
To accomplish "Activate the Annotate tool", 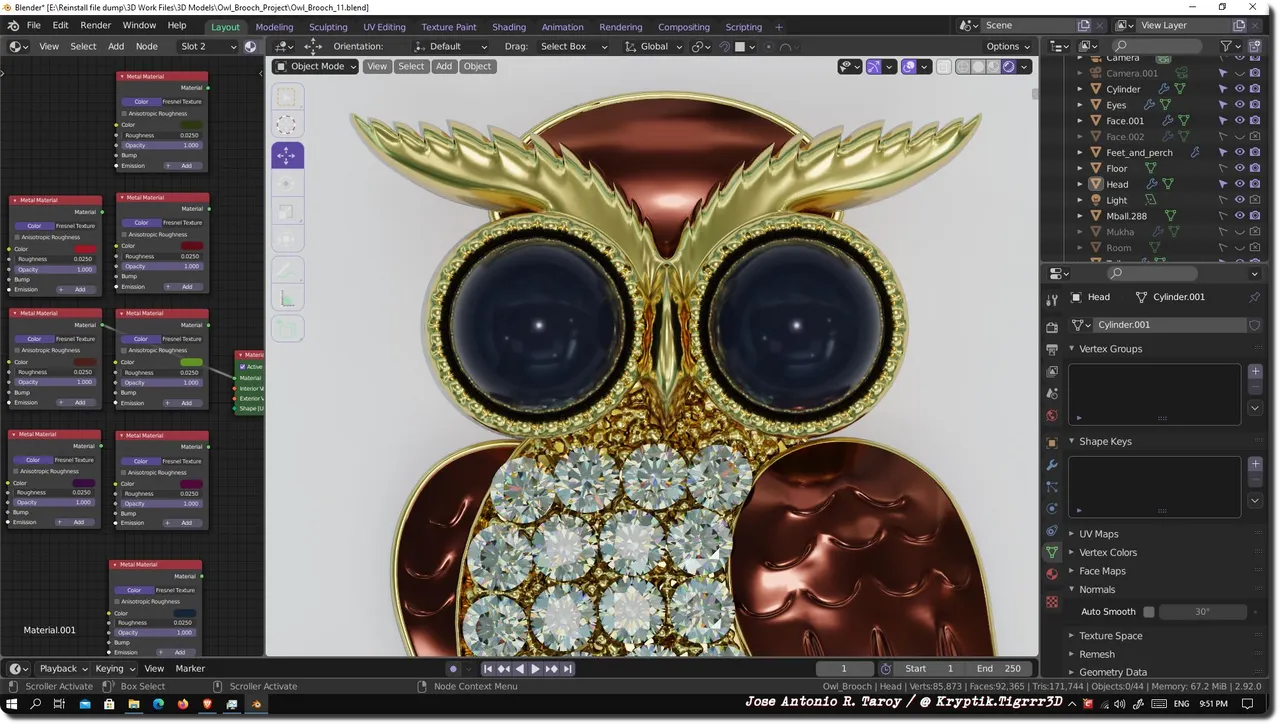I will tap(287, 270).
